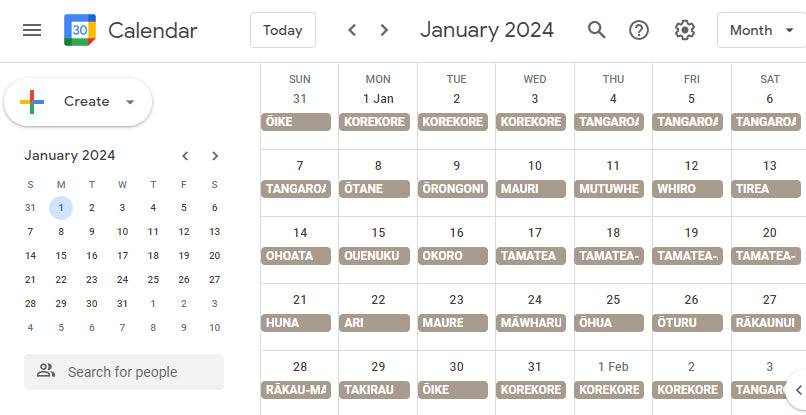Mini calendar previous month arrow
This screenshot has width=806, height=415.
point(185,156)
